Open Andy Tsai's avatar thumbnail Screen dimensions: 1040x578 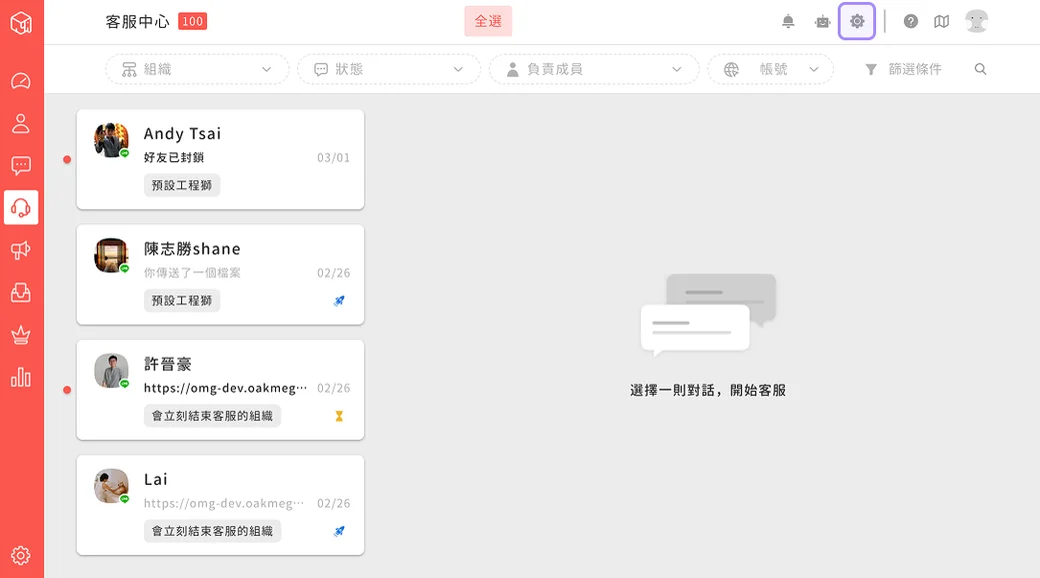[x=111, y=139]
